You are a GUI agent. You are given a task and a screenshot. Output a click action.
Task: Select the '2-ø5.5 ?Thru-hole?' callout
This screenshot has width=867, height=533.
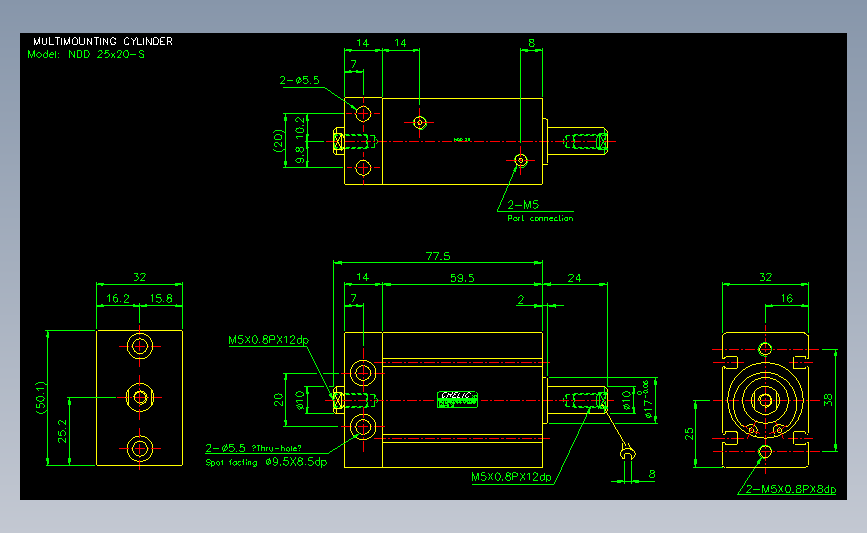click(x=253, y=448)
